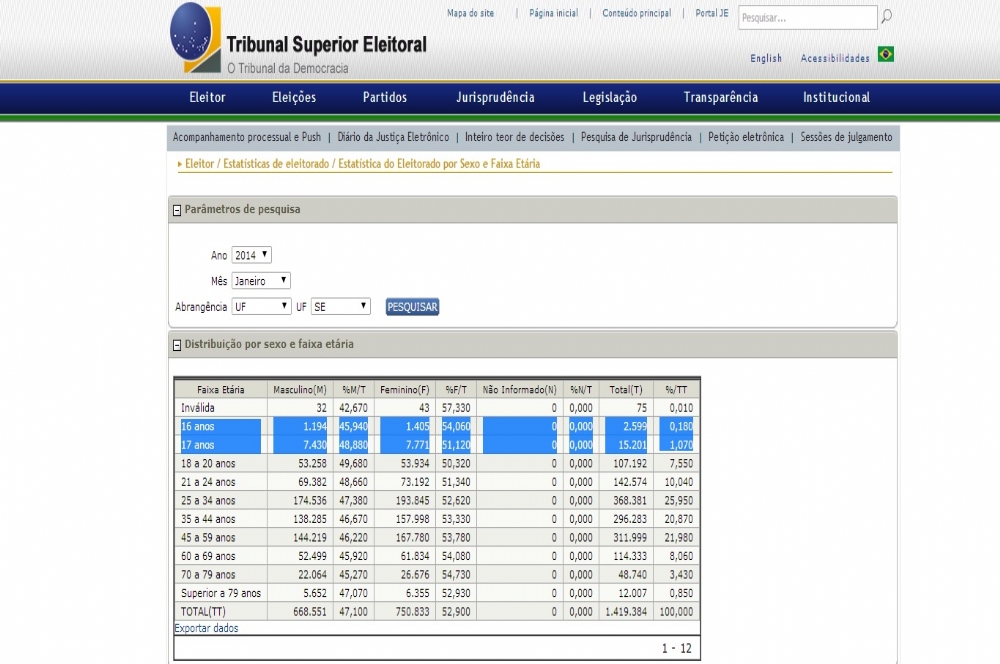This screenshot has height=664, width=1000.
Task: Go to Pesquisa de Jurisprudência
Action: (x=635, y=137)
